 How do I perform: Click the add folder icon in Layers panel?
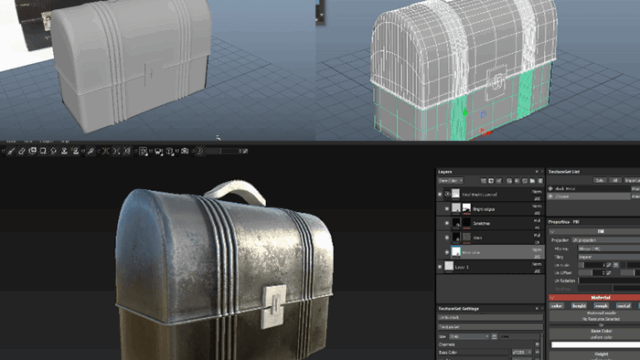[533, 180]
